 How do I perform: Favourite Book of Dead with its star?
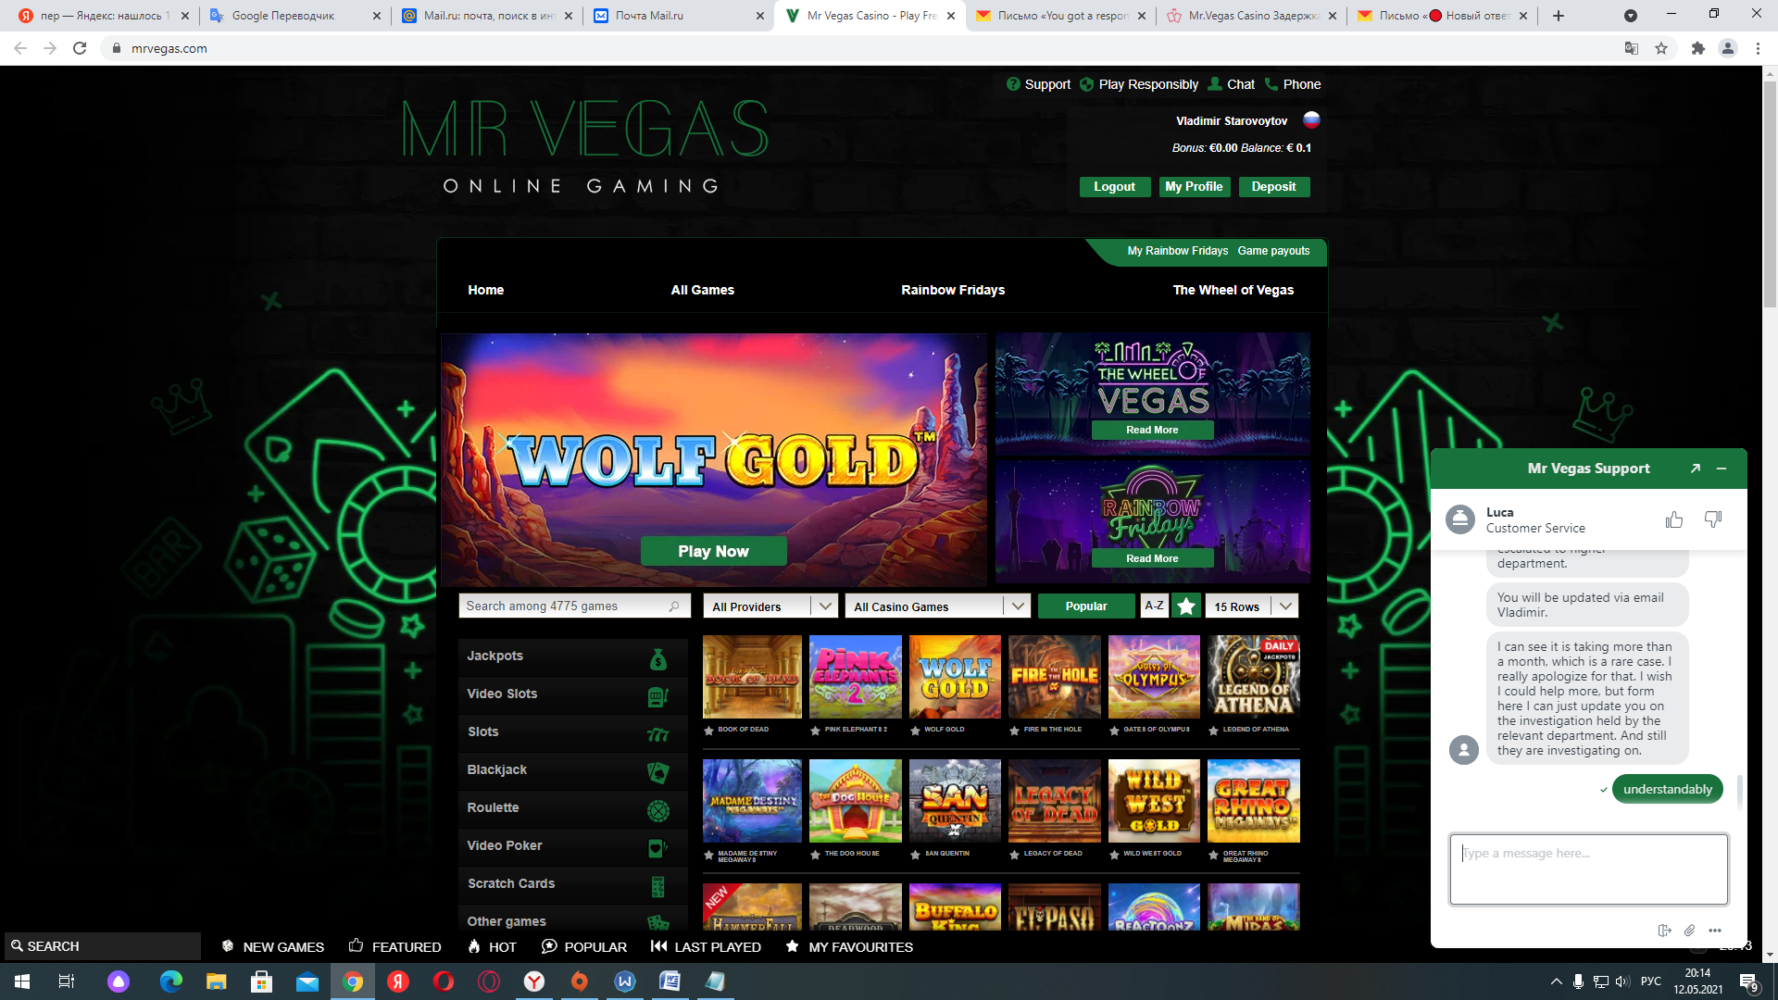709,730
